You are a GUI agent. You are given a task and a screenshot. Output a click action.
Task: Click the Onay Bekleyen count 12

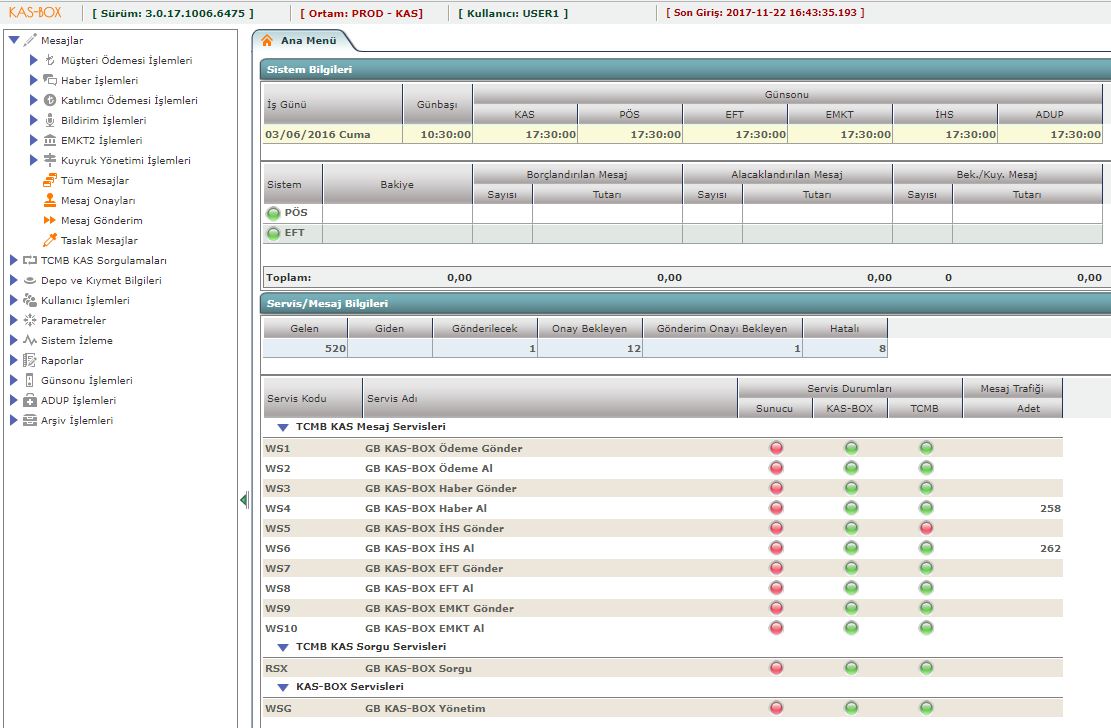tap(633, 348)
